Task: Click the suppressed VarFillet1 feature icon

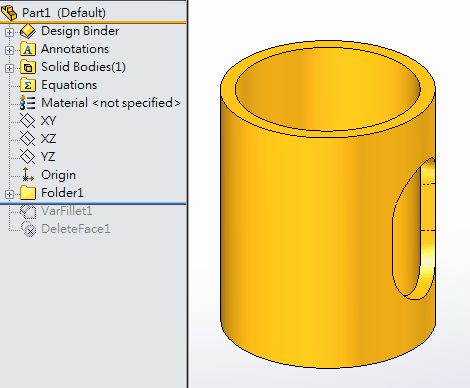Action: click(x=28, y=211)
